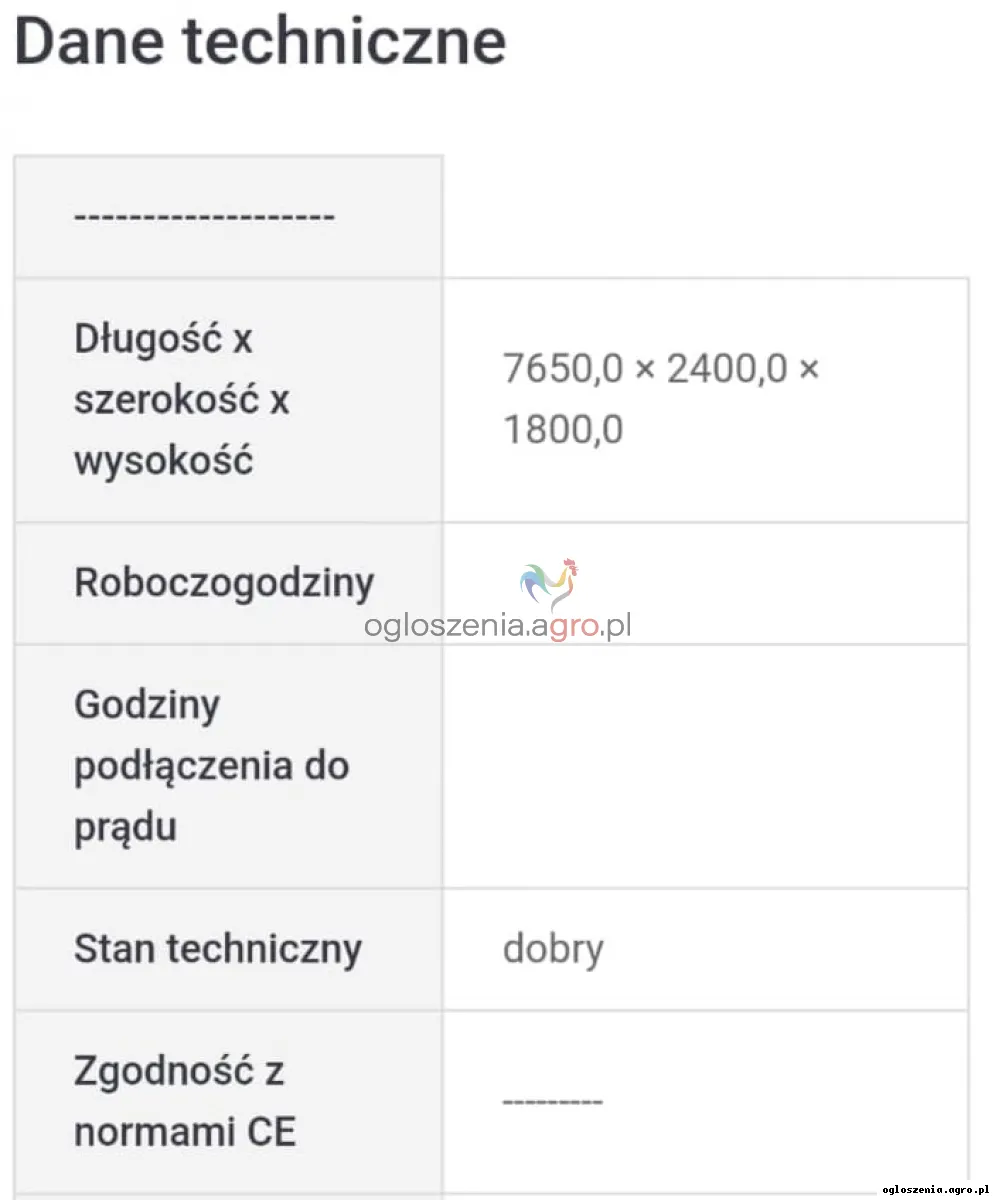995x1200 pixels.
Task: Click the ogloszenia.agro.pl corner label
Action: pyautogui.click(x=934, y=1188)
